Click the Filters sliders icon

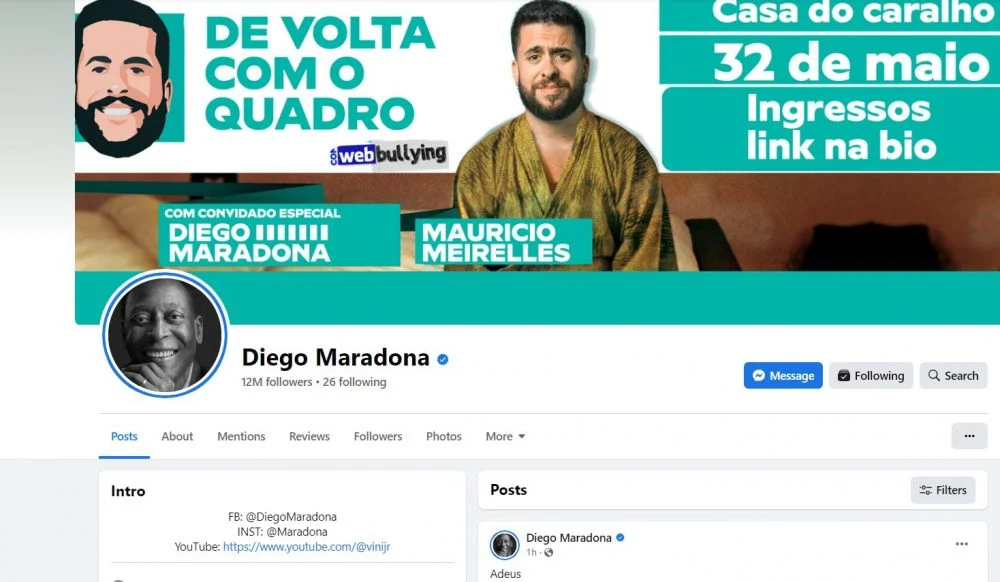click(925, 490)
